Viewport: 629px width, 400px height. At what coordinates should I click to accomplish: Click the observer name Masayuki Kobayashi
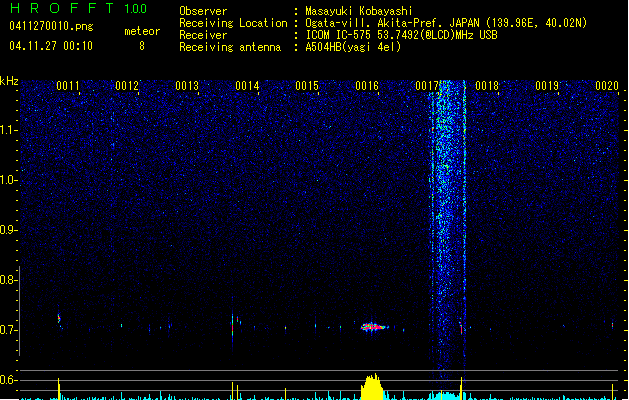(x=359, y=11)
